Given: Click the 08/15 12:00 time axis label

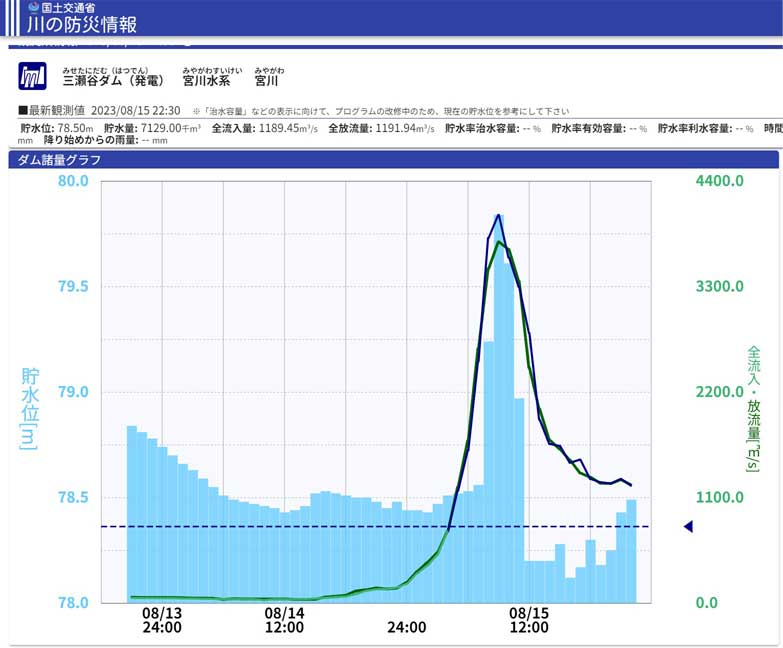Looking at the screenshot, I should pyautogui.click(x=529, y=620).
